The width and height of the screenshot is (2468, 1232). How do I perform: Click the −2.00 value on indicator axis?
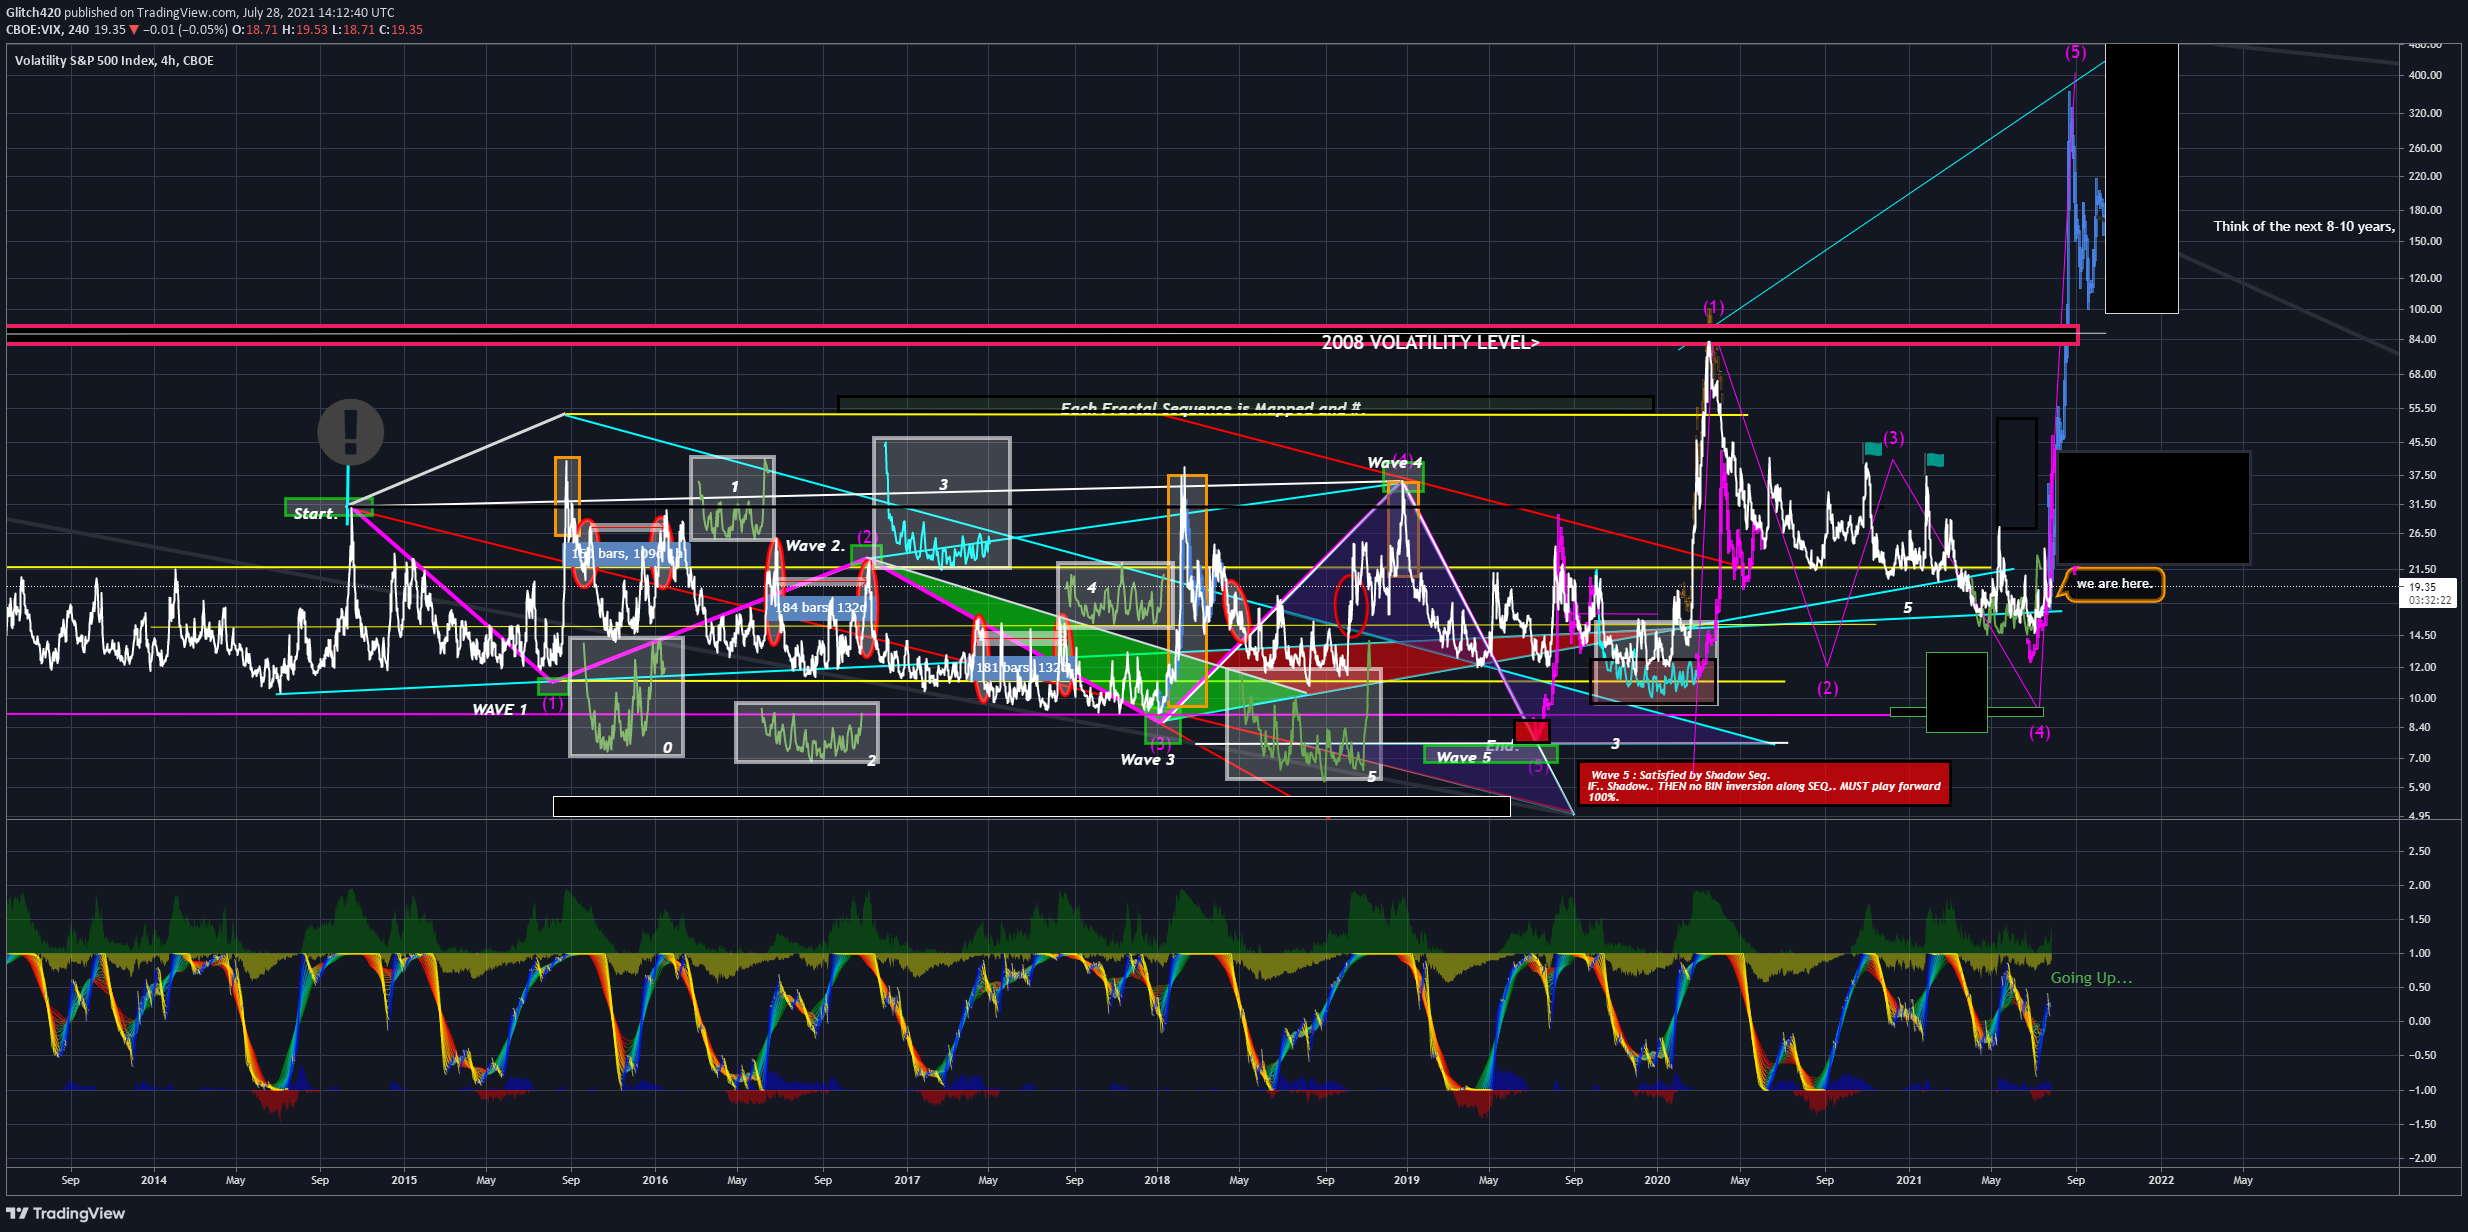2422,1158
